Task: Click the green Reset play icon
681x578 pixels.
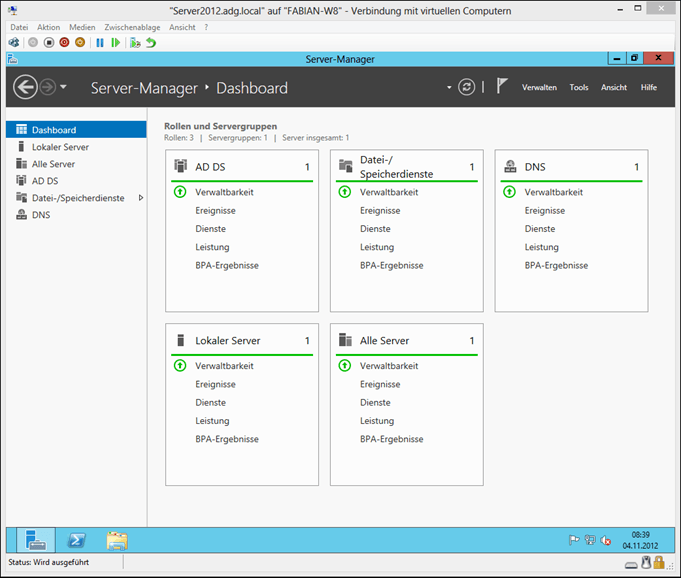Action: pyautogui.click(x=115, y=43)
